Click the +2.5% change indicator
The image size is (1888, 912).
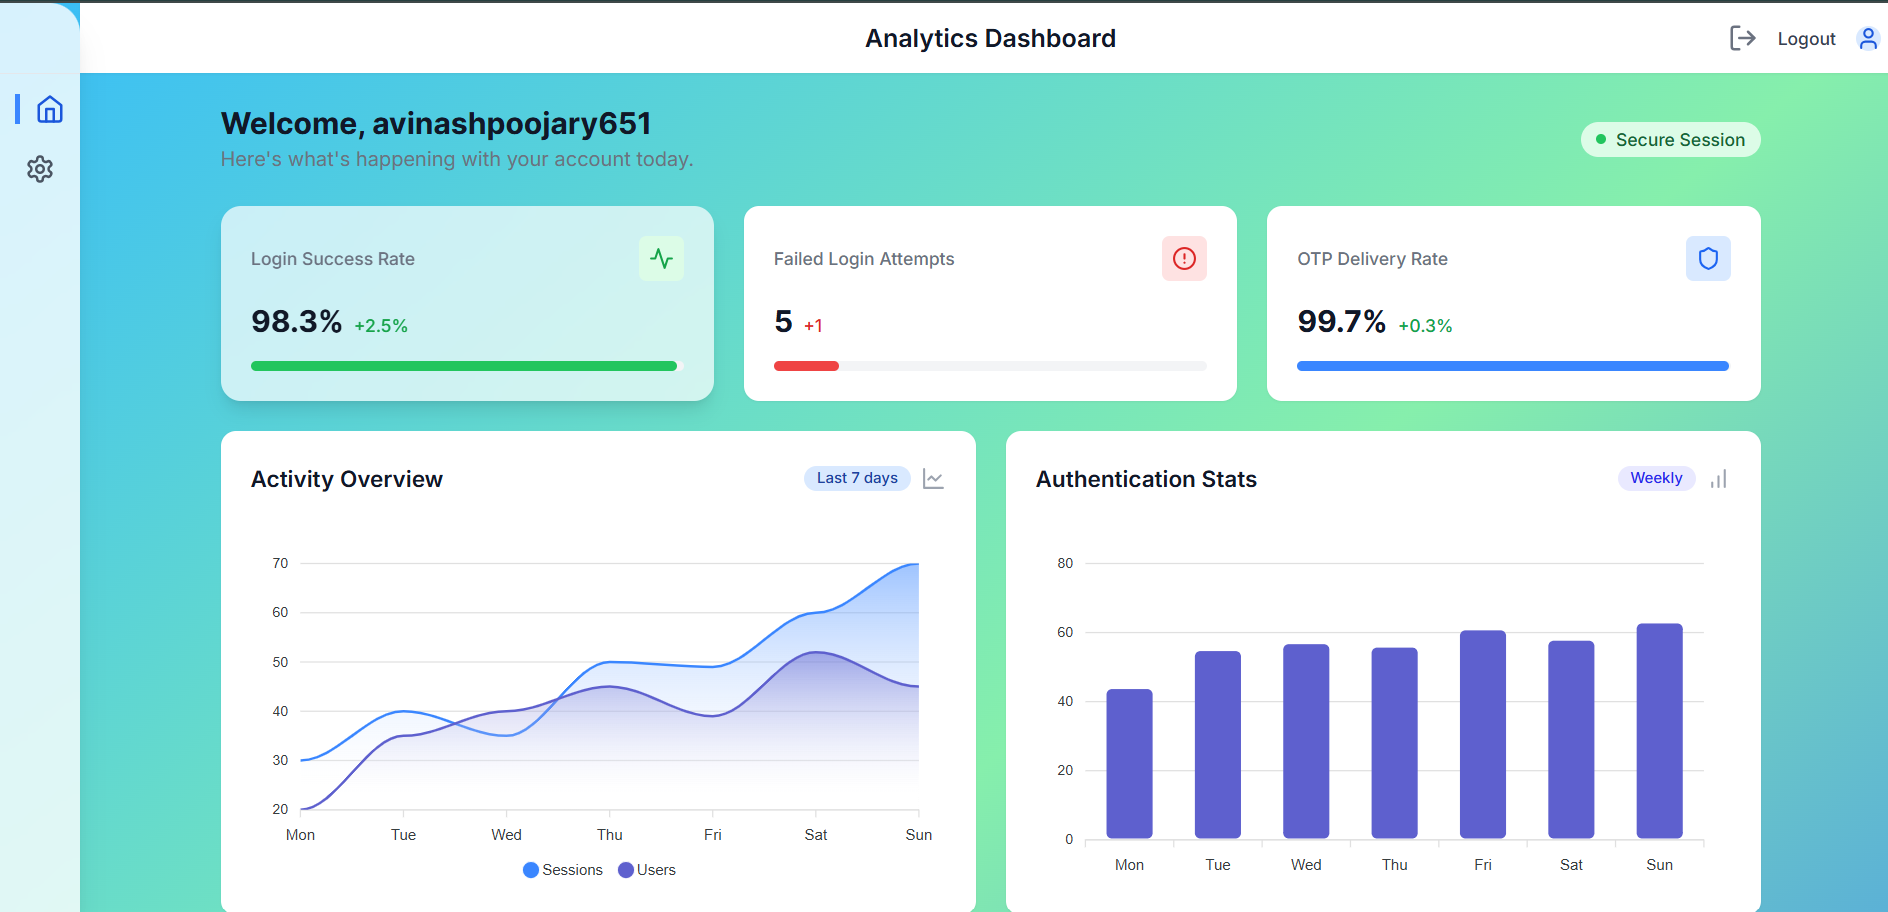tap(381, 326)
